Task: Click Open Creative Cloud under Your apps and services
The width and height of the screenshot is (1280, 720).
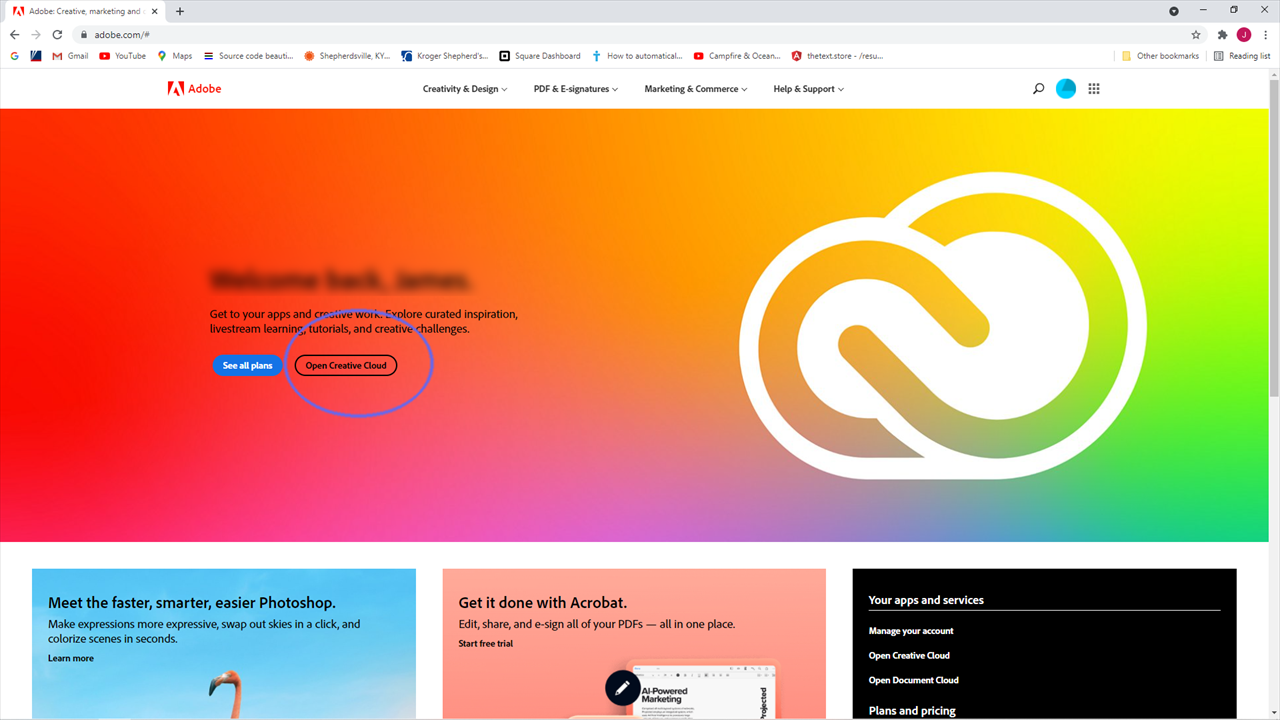Action: (909, 656)
